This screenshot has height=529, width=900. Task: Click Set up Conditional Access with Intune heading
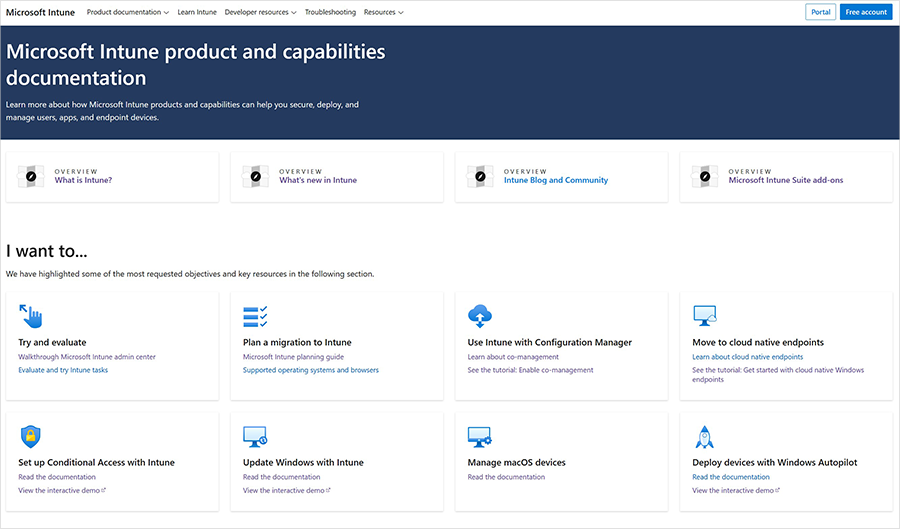(x=96, y=462)
